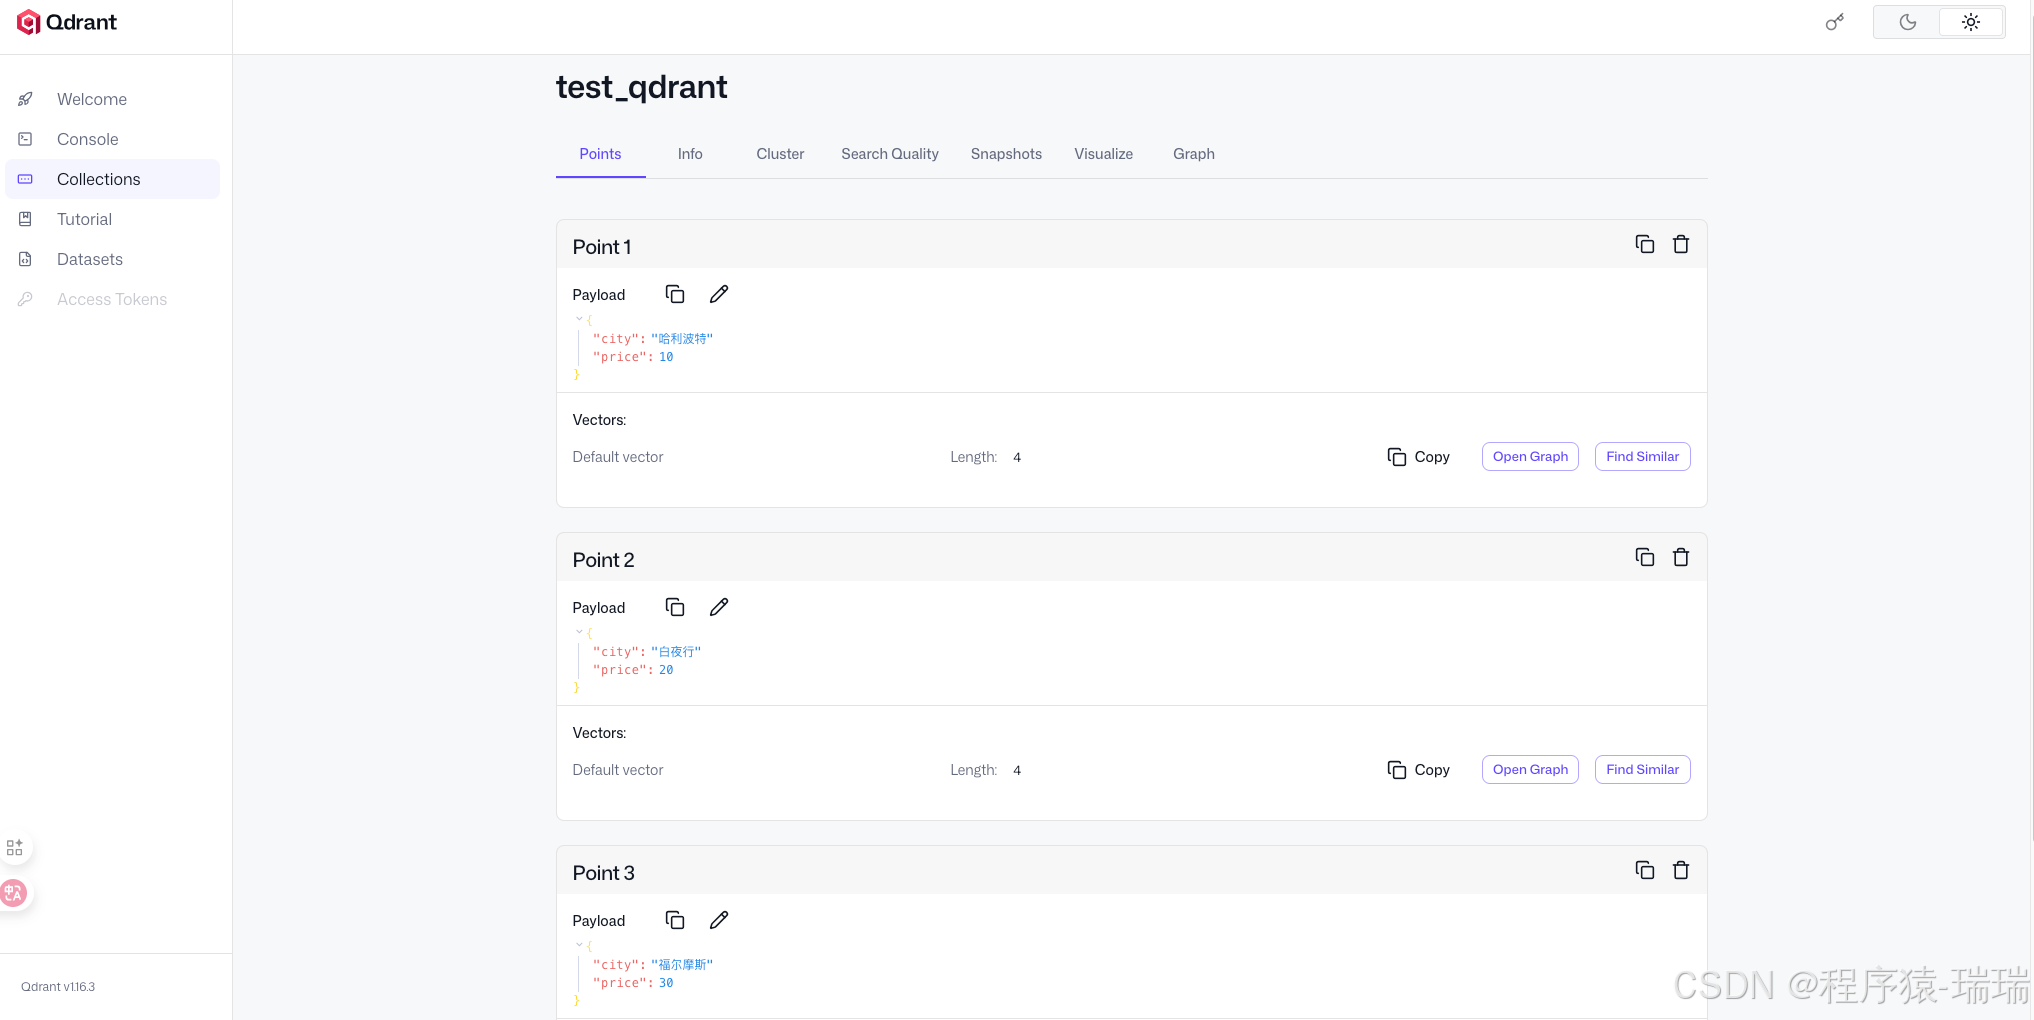The height and width of the screenshot is (1020, 2034).
Task: Switch to dark mode with moon icon
Action: (x=1907, y=22)
